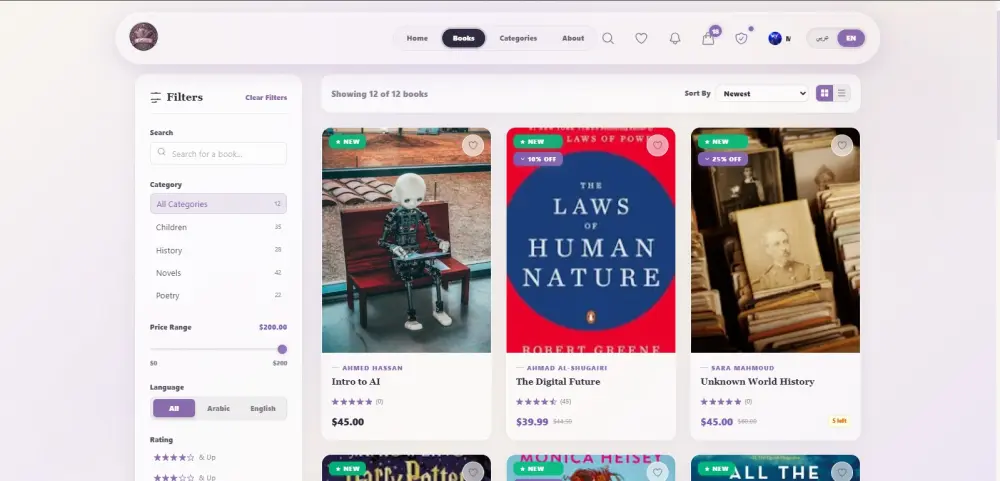Open the notifications bell icon
The image size is (1000, 481).
click(x=675, y=38)
